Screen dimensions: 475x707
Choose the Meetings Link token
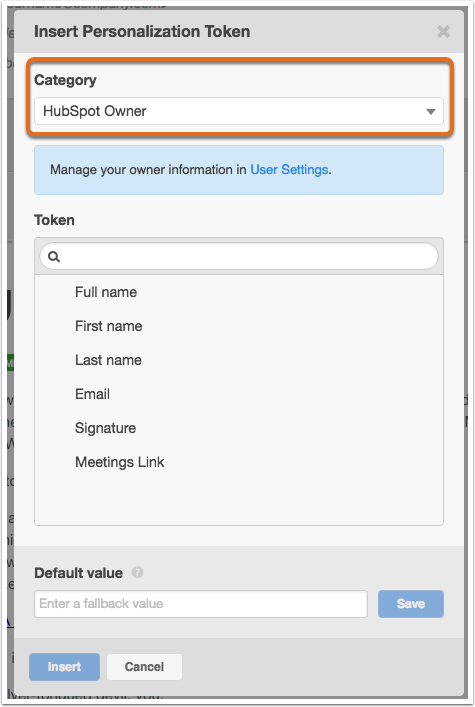coord(239,462)
